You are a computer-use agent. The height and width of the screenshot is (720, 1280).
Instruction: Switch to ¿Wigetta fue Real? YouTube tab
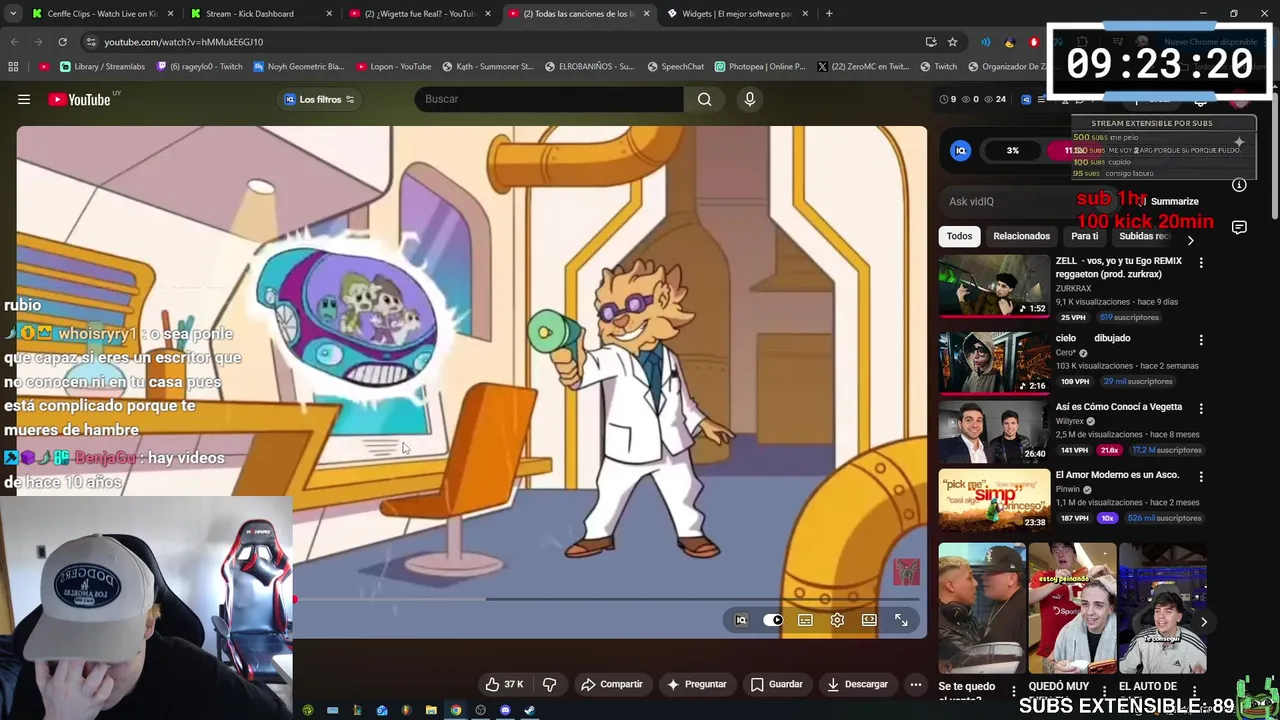pos(419,14)
